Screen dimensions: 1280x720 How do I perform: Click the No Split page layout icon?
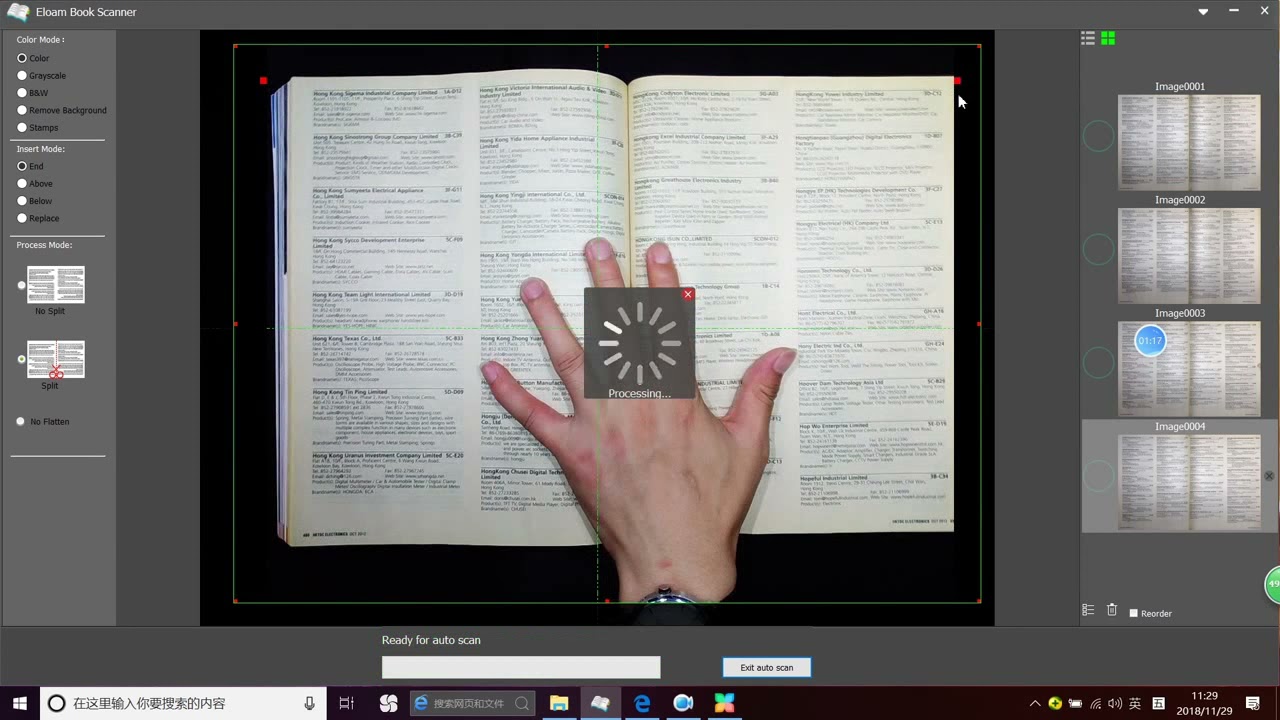point(56,284)
